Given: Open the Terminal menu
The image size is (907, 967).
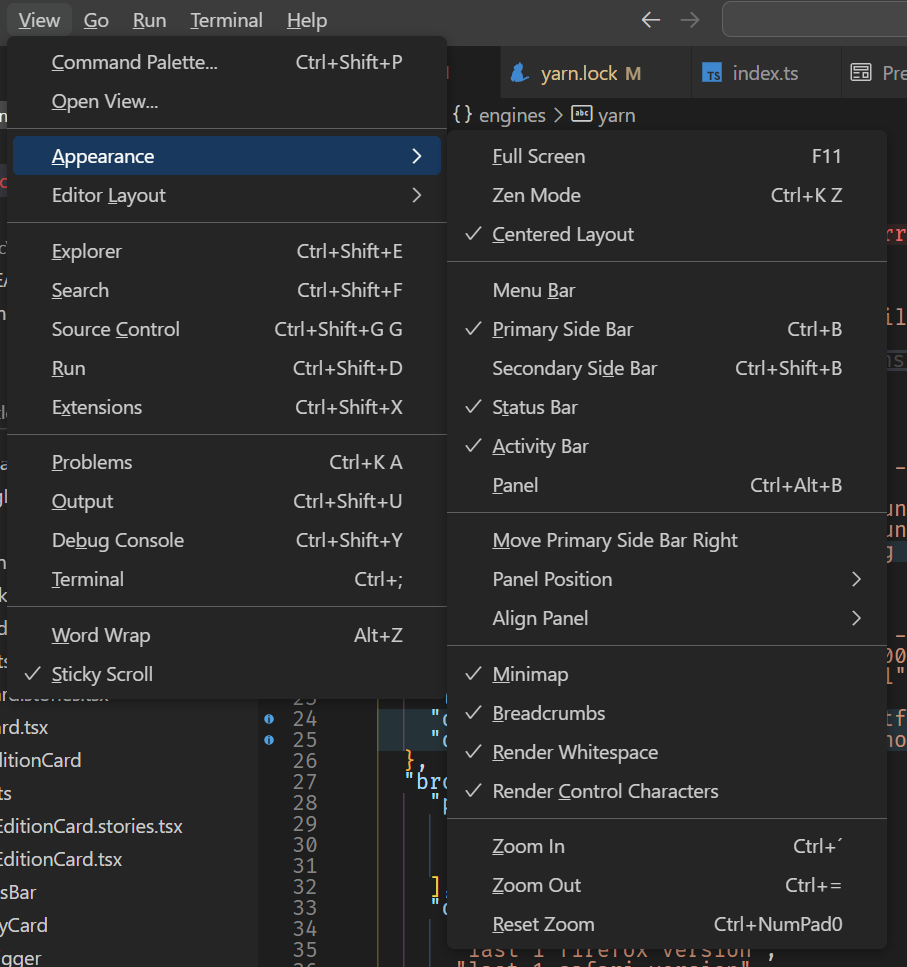Looking at the screenshot, I should tap(226, 20).
